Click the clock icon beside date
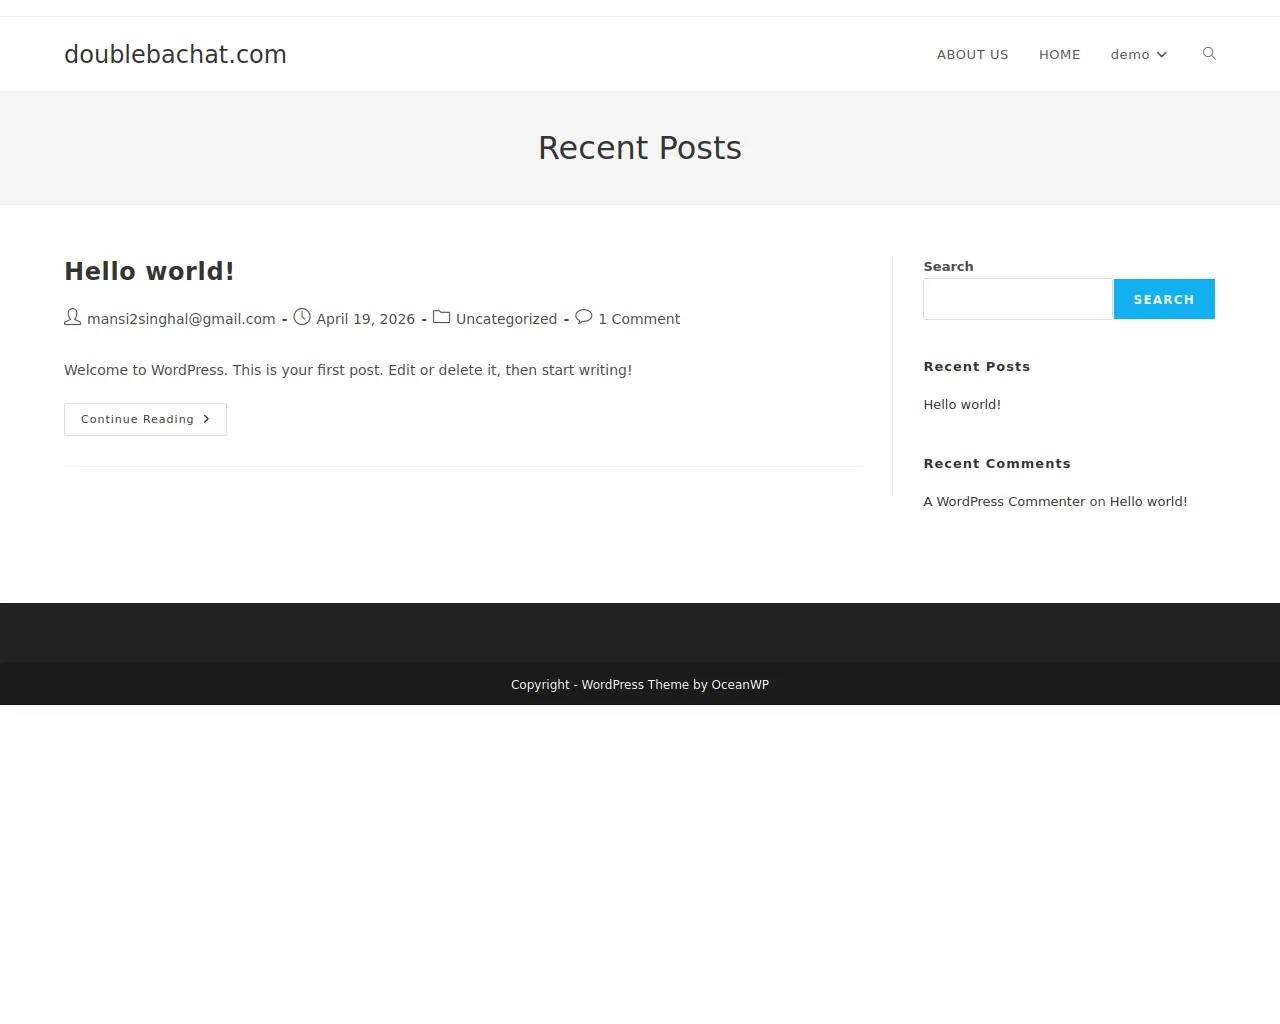Image resolution: width=1280 pixels, height=1024 pixels. 302,317
